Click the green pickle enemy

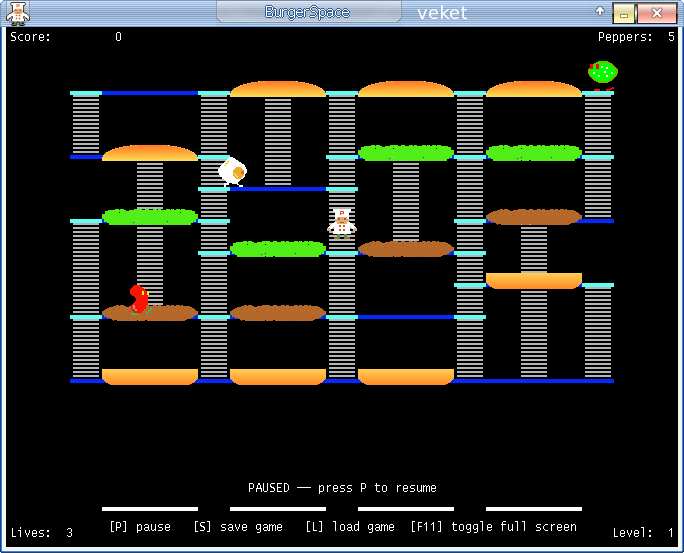(x=603, y=75)
